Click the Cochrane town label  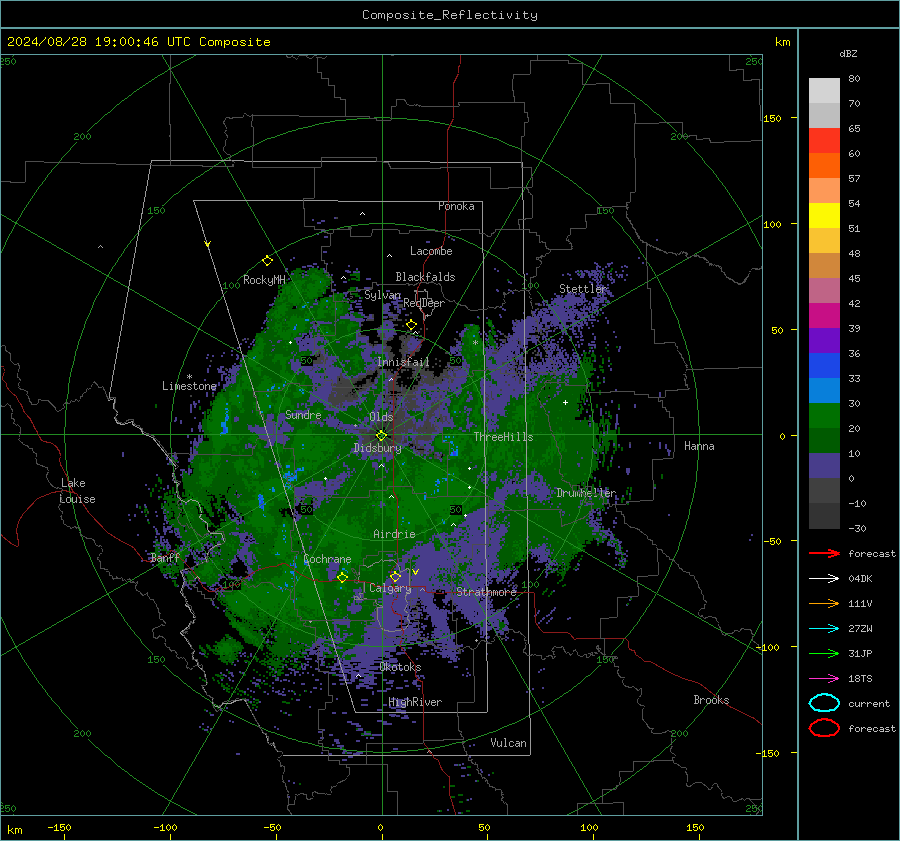pyautogui.click(x=327, y=559)
